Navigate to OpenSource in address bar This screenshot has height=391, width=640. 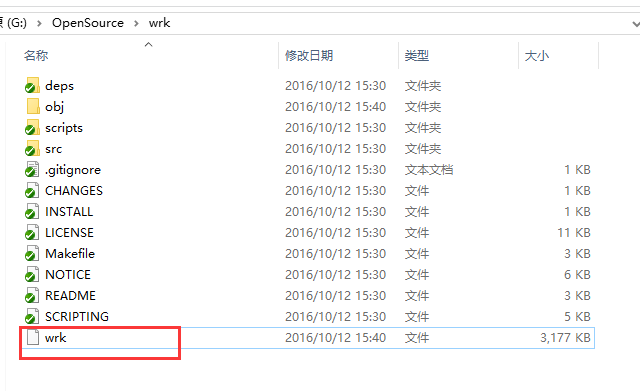[88, 23]
